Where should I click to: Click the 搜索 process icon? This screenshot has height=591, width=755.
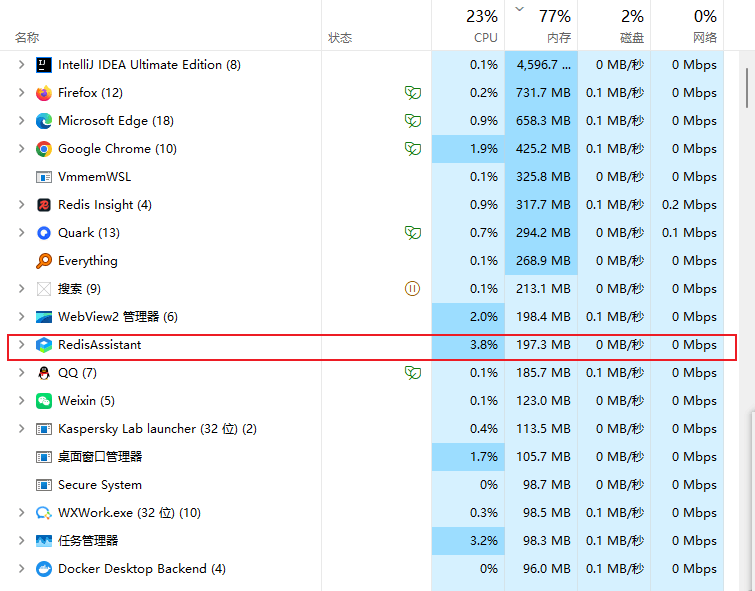[44, 289]
